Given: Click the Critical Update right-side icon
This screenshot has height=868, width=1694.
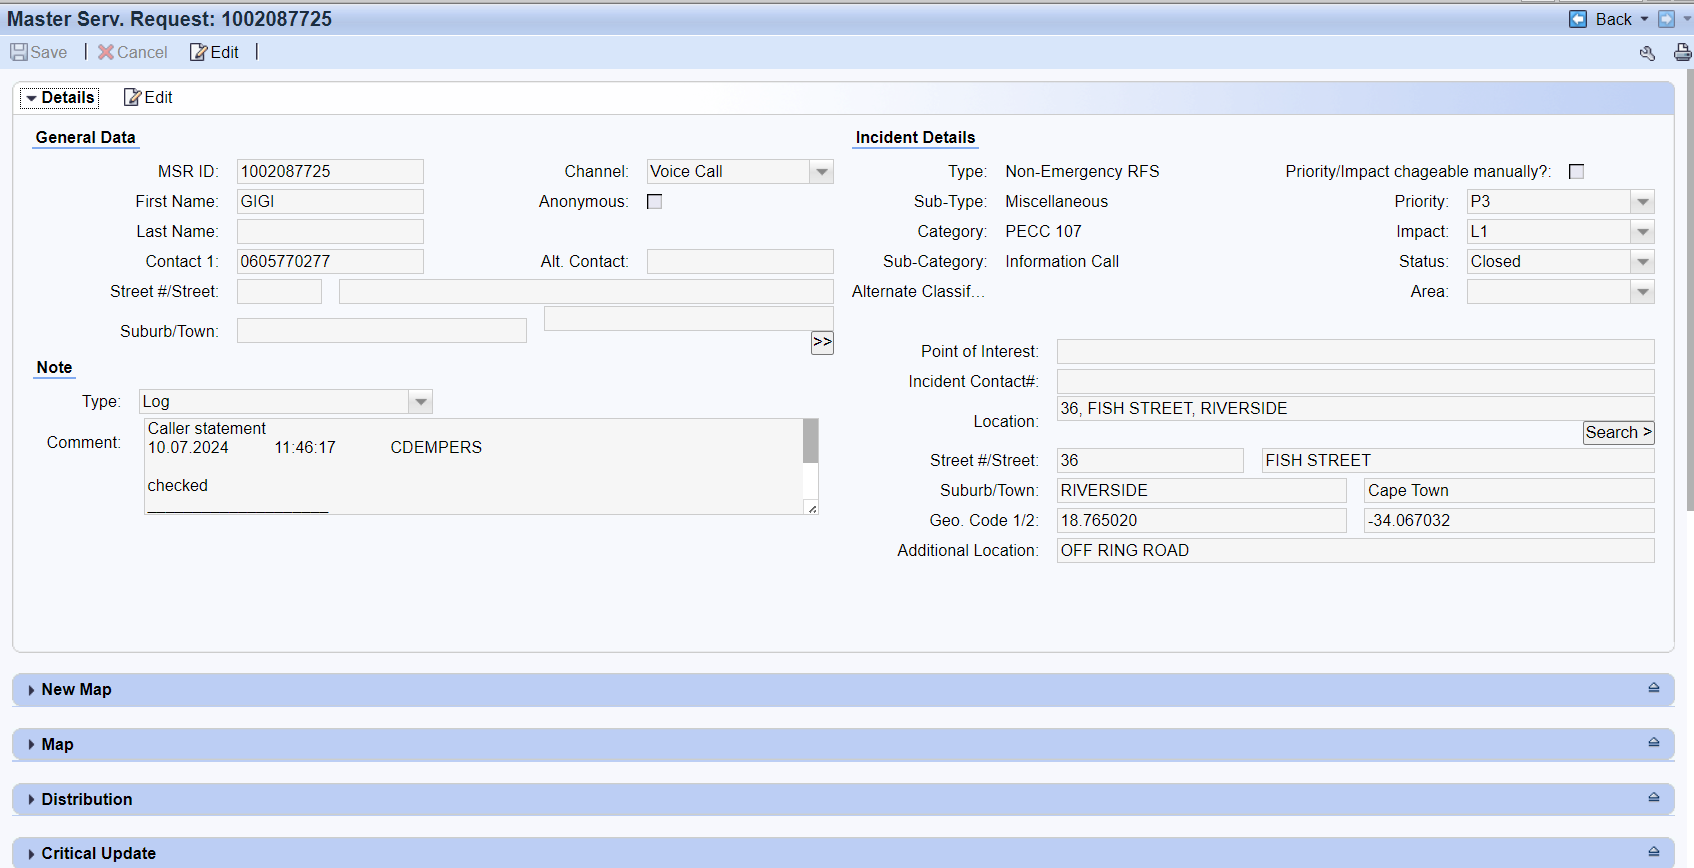Looking at the screenshot, I should coord(1654,852).
